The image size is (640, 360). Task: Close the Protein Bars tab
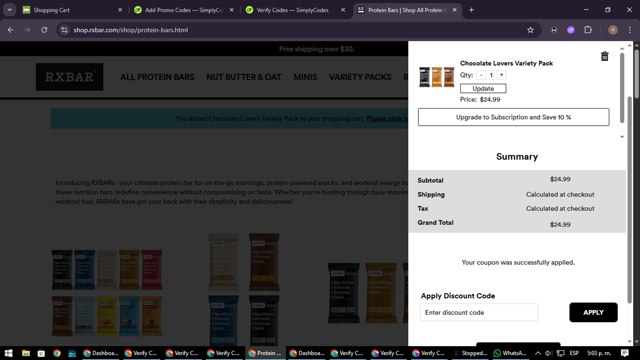pos(455,10)
